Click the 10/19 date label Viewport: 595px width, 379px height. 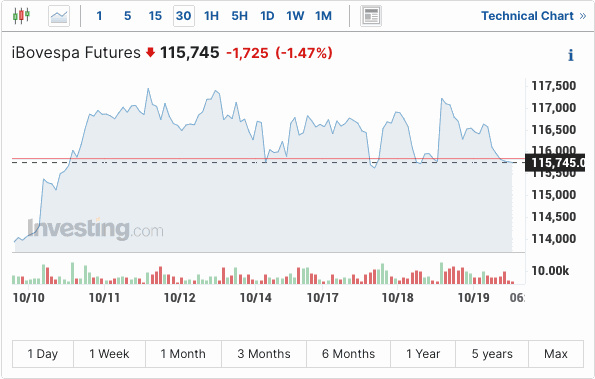[x=473, y=298]
